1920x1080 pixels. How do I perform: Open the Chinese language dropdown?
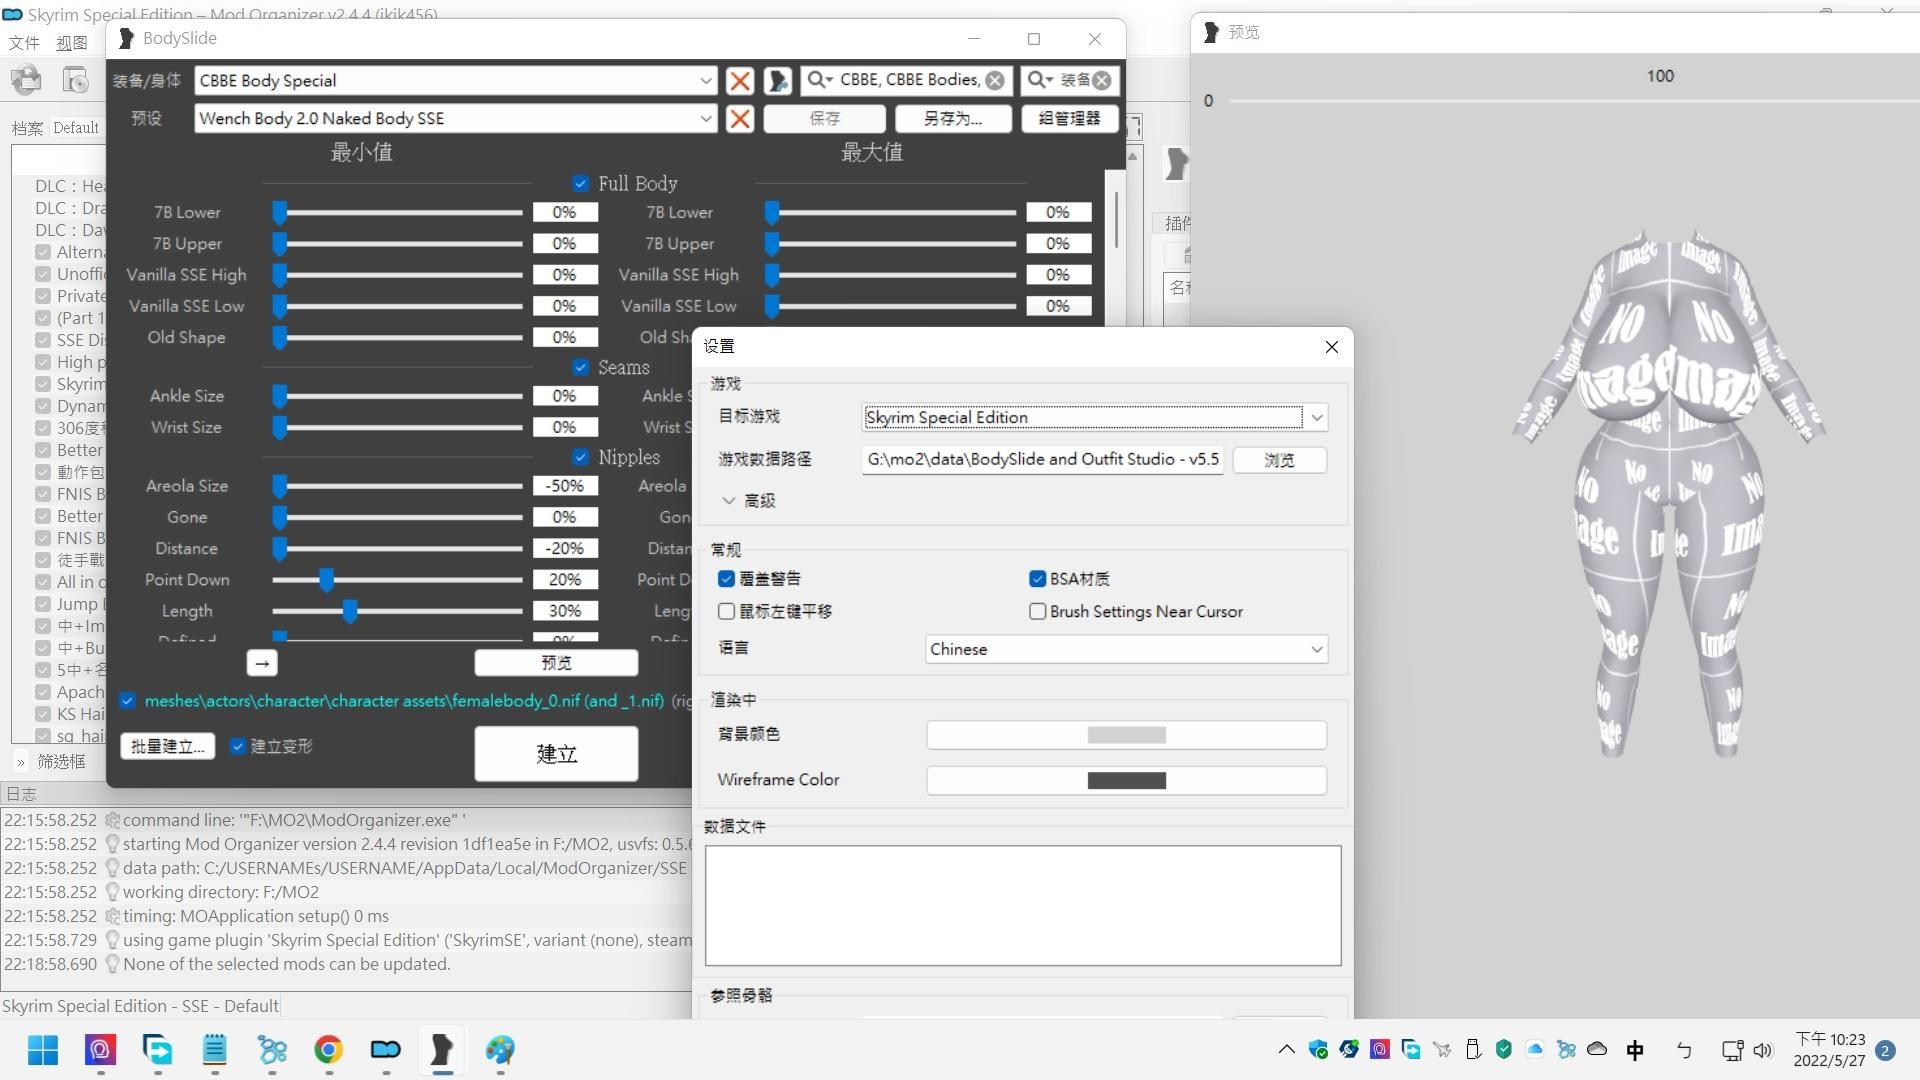click(x=1127, y=649)
